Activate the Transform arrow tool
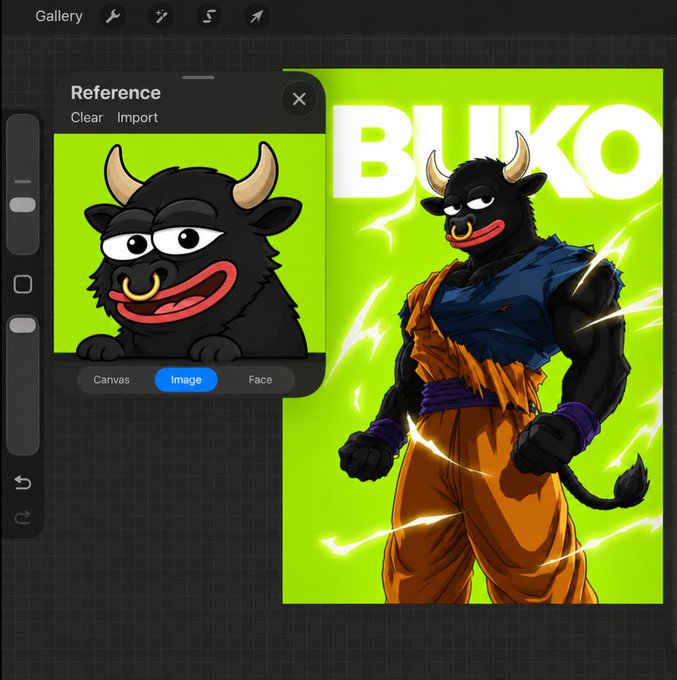Viewport: 677px width, 680px height. [257, 17]
